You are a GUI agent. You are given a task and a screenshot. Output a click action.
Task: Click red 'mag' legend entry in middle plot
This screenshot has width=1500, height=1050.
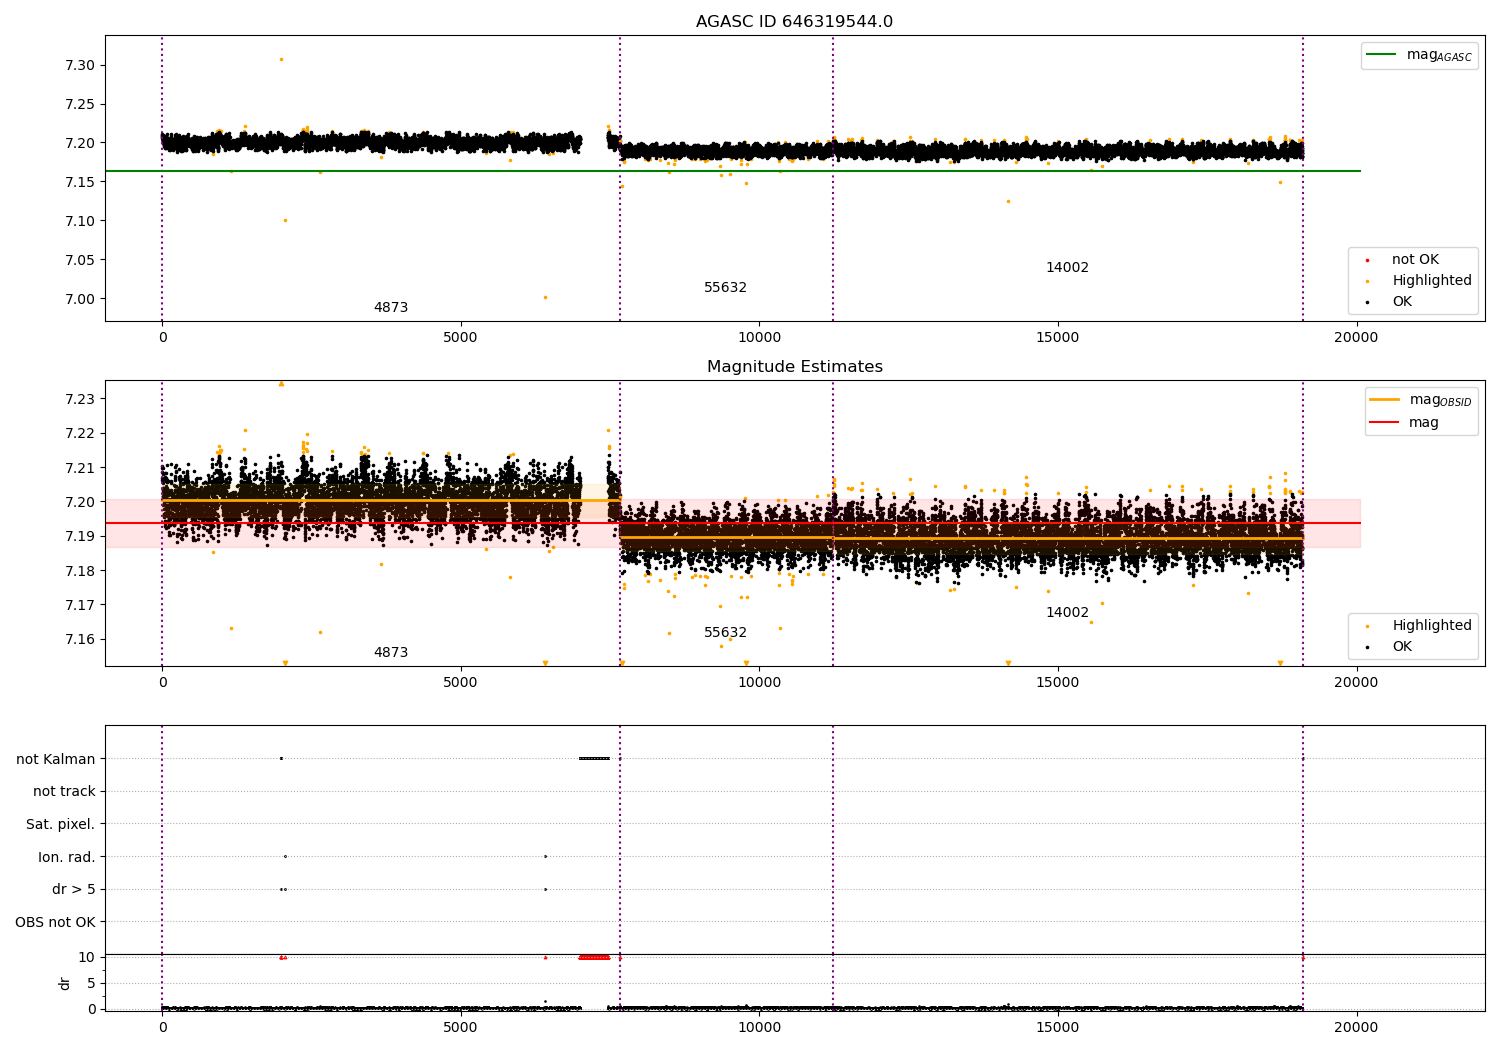(1405, 423)
